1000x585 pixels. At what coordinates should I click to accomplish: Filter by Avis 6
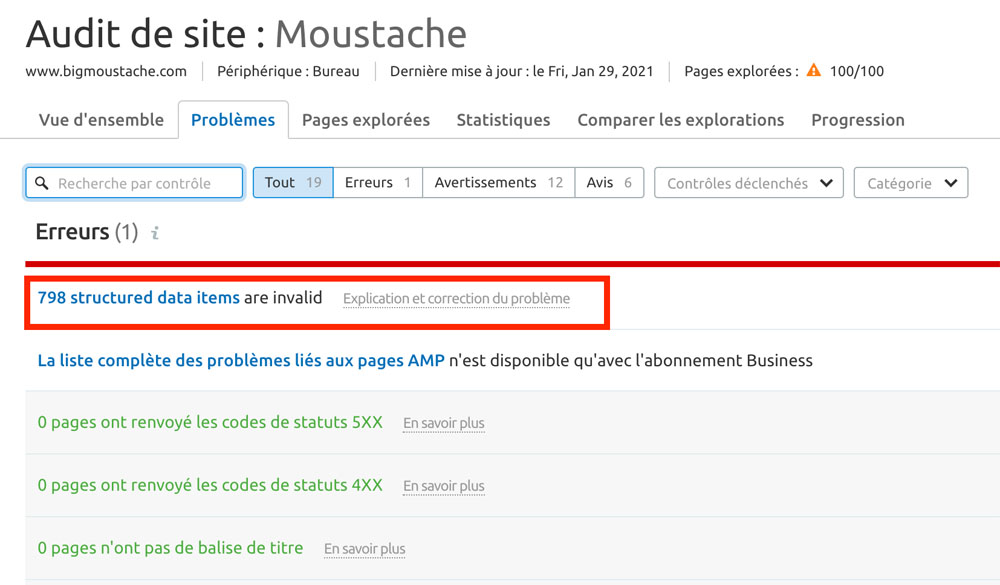[609, 182]
